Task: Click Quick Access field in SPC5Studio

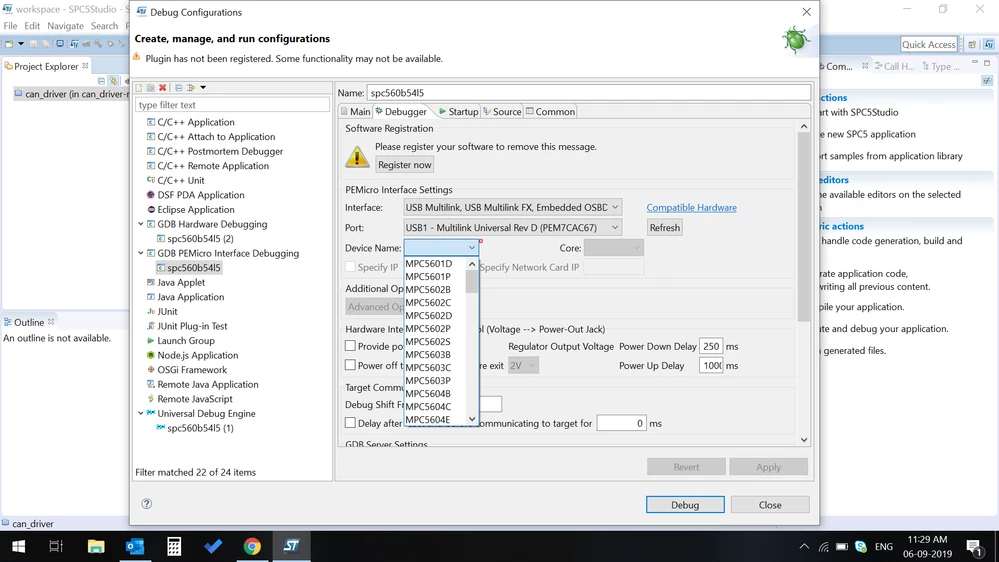Action: (928, 45)
